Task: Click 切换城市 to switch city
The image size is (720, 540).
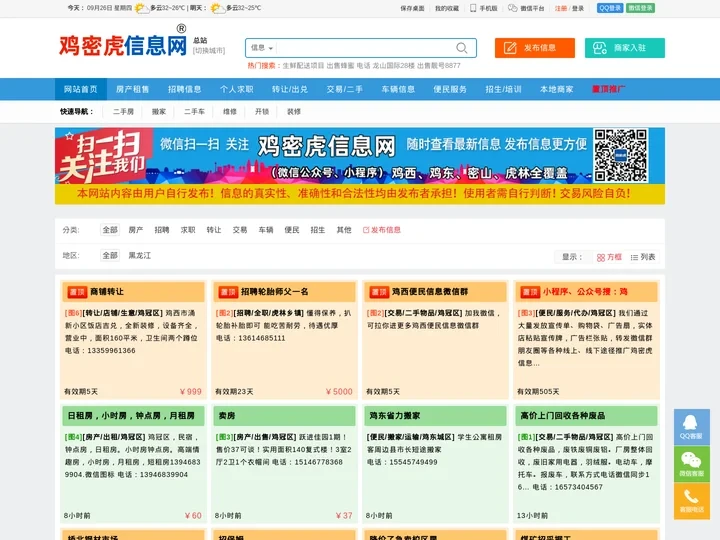Action: (x=209, y=51)
